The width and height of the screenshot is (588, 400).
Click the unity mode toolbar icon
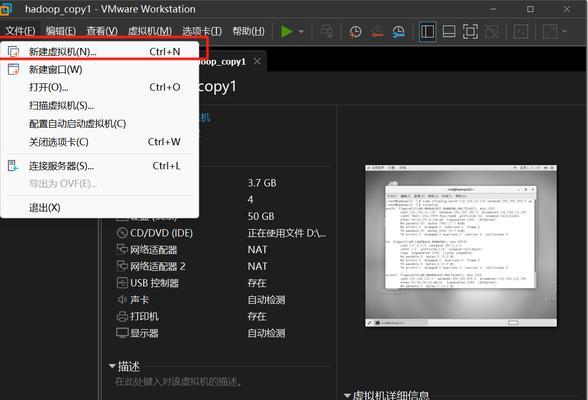tap(492, 31)
